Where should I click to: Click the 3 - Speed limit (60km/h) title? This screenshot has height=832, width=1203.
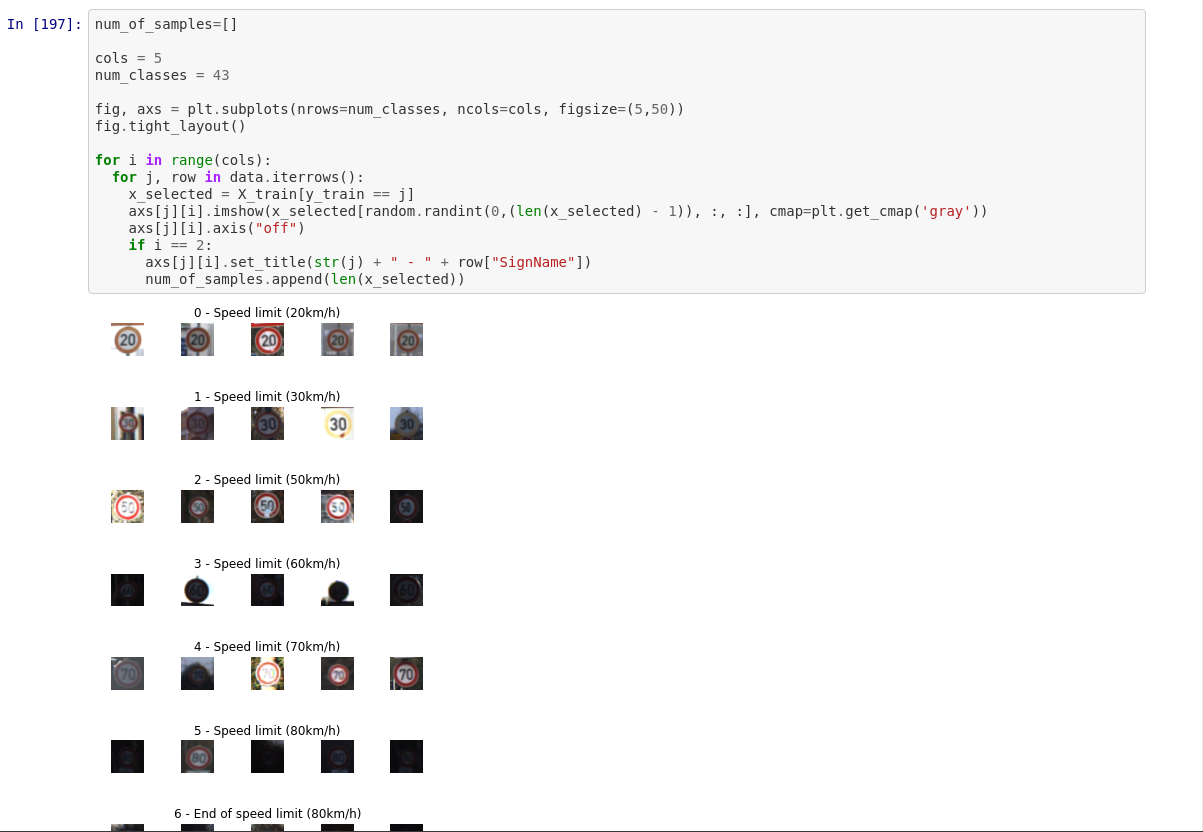click(x=267, y=564)
